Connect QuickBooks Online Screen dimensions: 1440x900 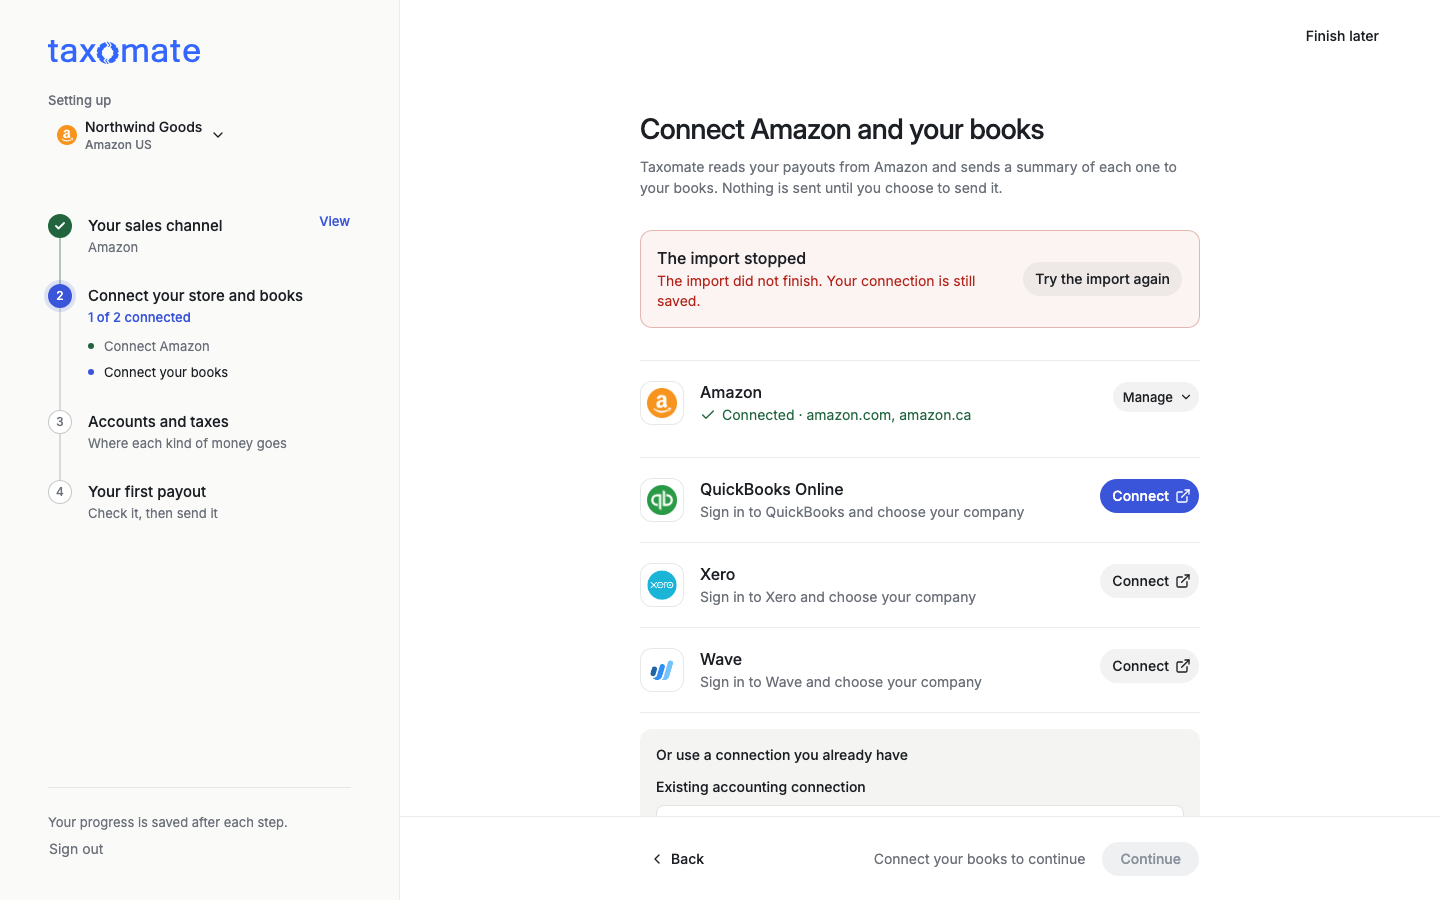1149,496
